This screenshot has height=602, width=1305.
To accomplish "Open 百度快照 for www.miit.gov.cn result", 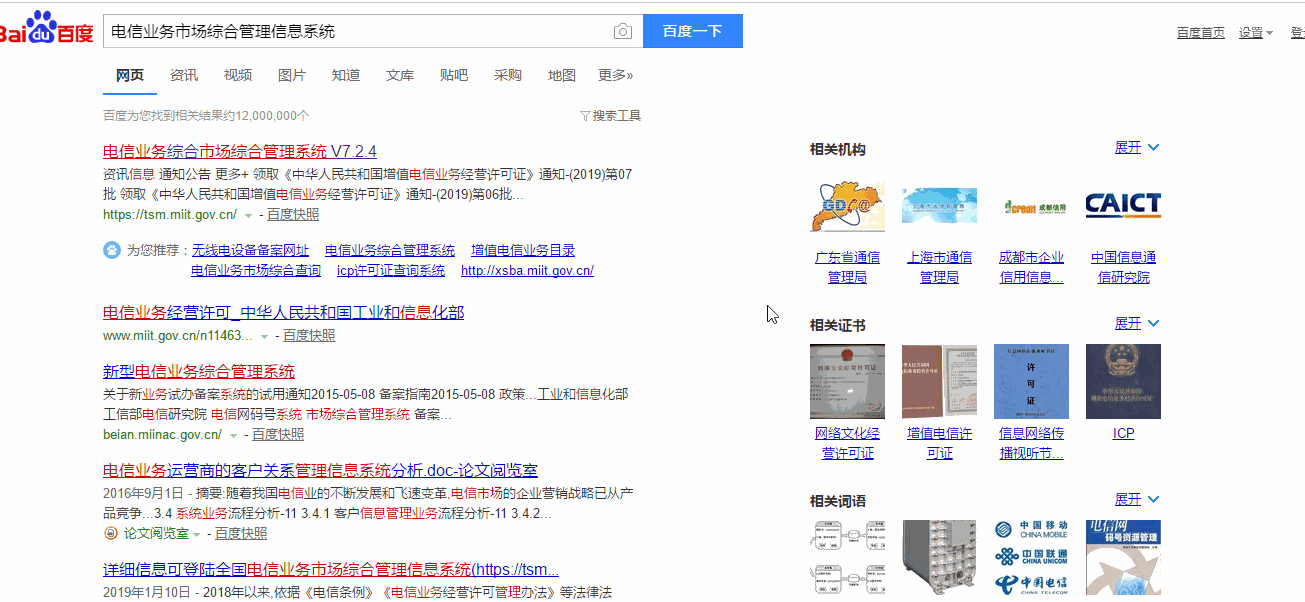I will tap(310, 336).
